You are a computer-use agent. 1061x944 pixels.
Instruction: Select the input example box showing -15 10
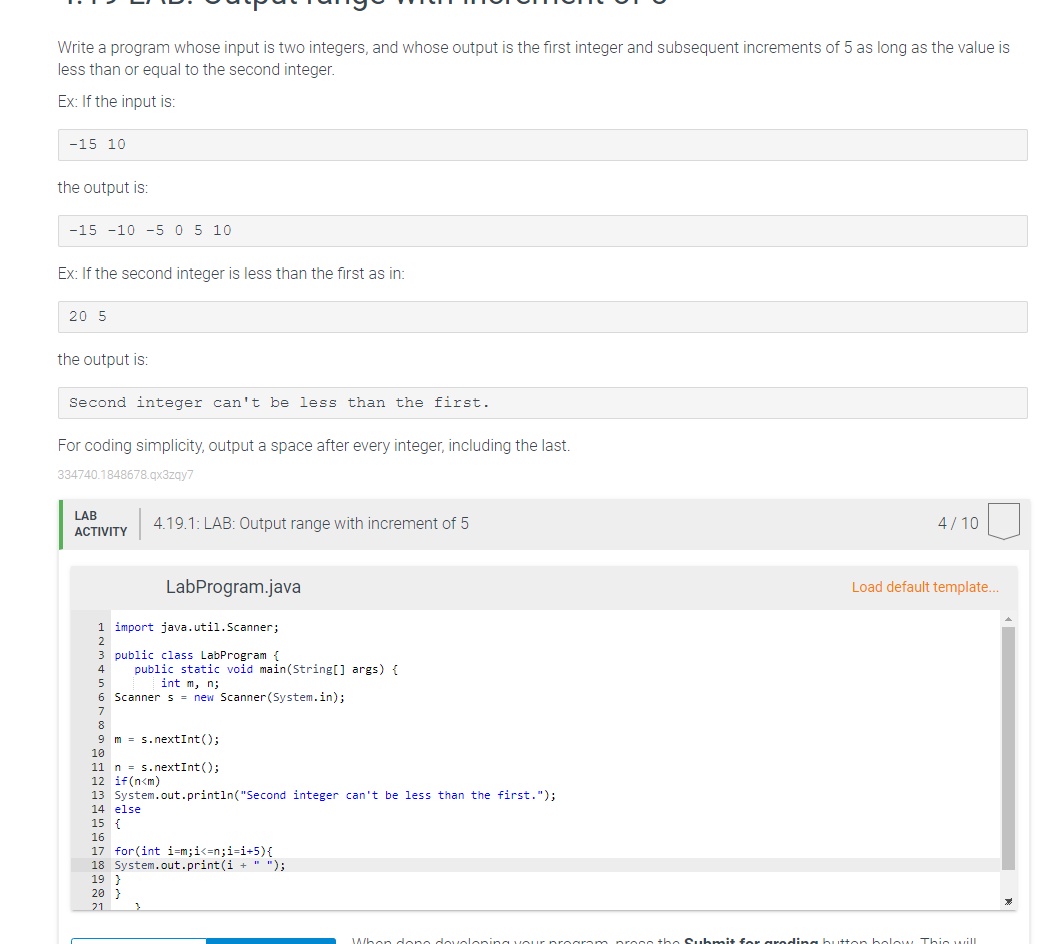[x=541, y=144]
